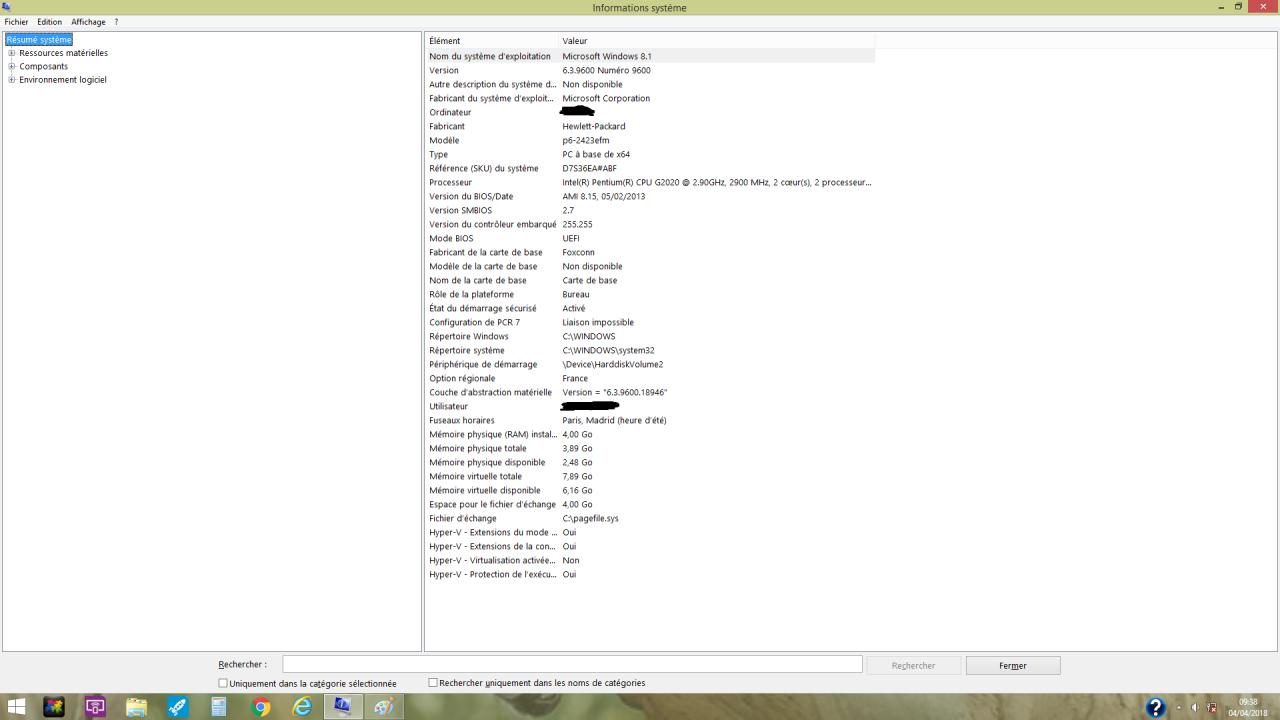Click total physical memory '3,89 Go'

click(578, 448)
